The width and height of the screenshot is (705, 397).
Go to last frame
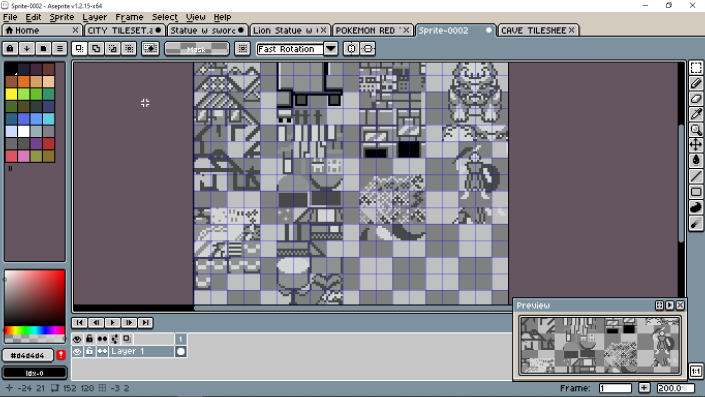145,322
